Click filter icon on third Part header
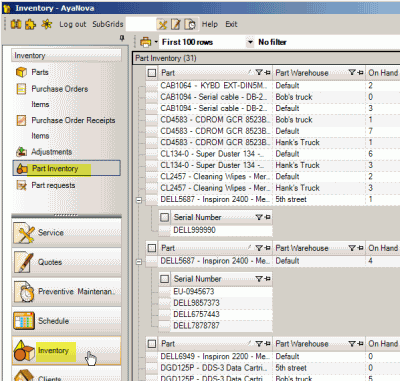 click(259, 344)
